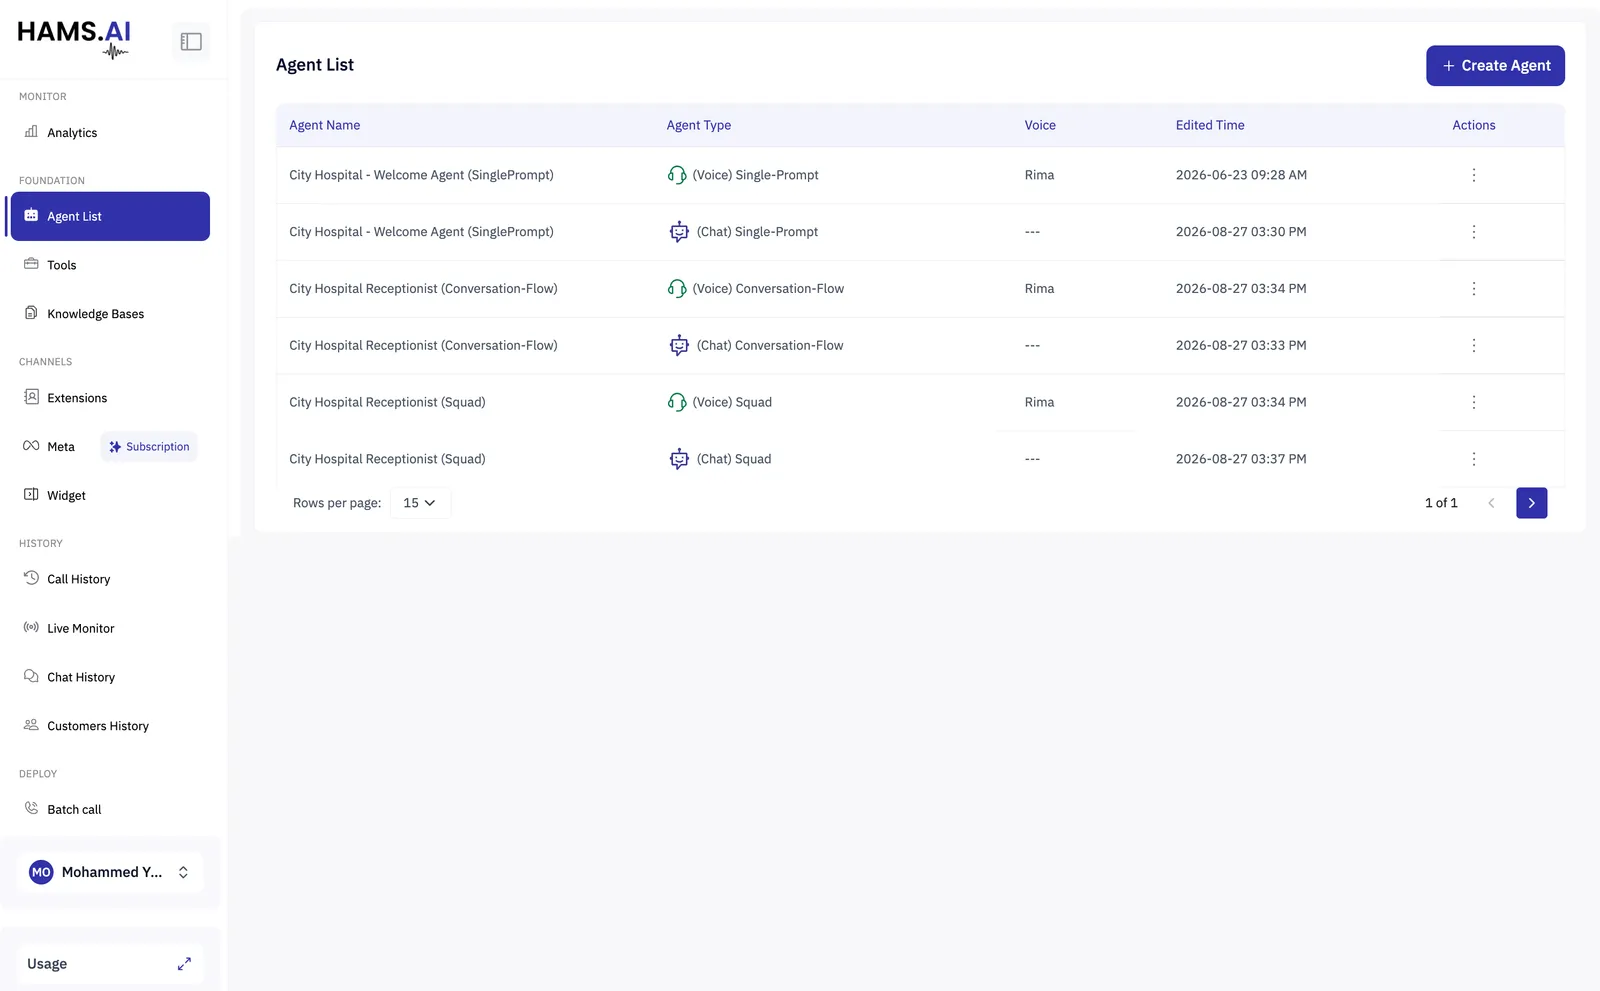Click the headset icon for Voice Squad
Image resolution: width=1600 pixels, height=991 pixels.
coord(677,402)
